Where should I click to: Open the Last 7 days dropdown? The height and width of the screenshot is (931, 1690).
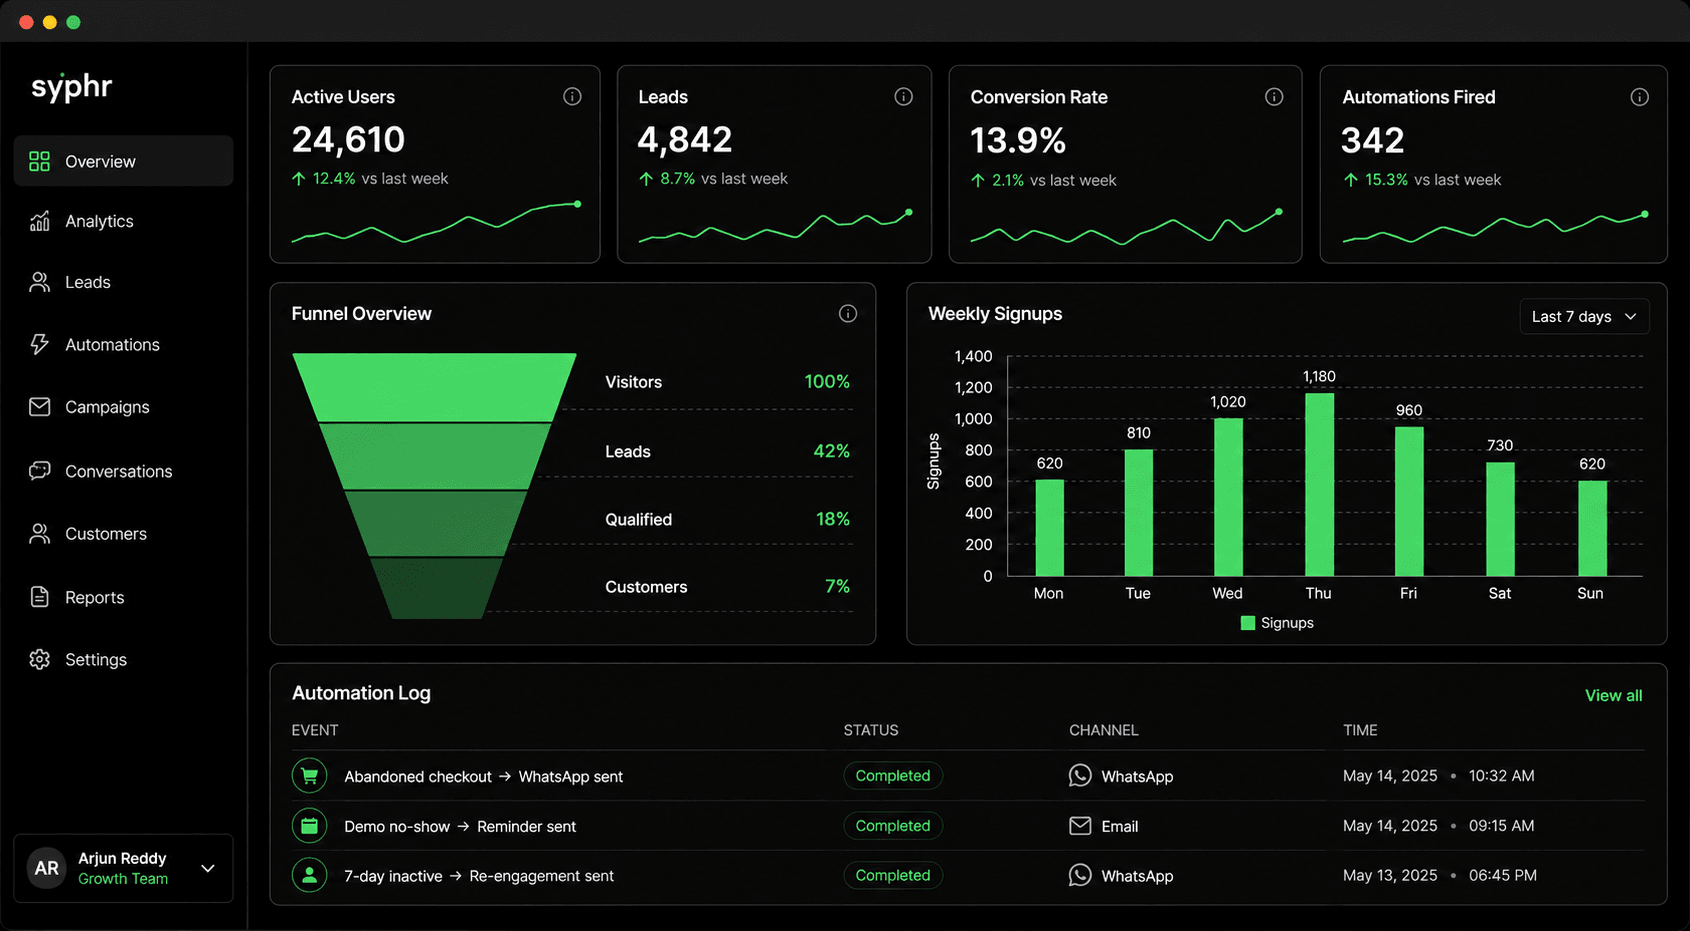[x=1584, y=316]
